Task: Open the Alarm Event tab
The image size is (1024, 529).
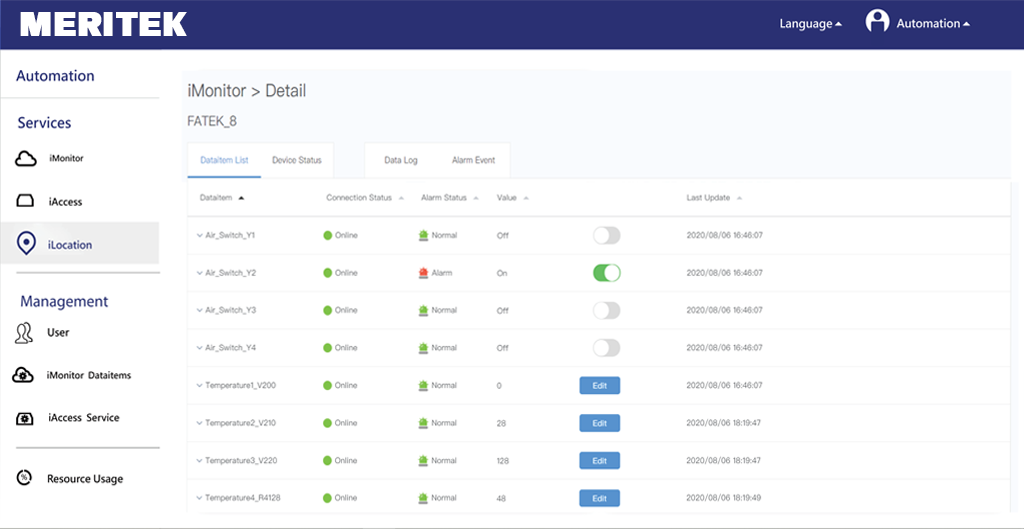Action: click(x=473, y=160)
